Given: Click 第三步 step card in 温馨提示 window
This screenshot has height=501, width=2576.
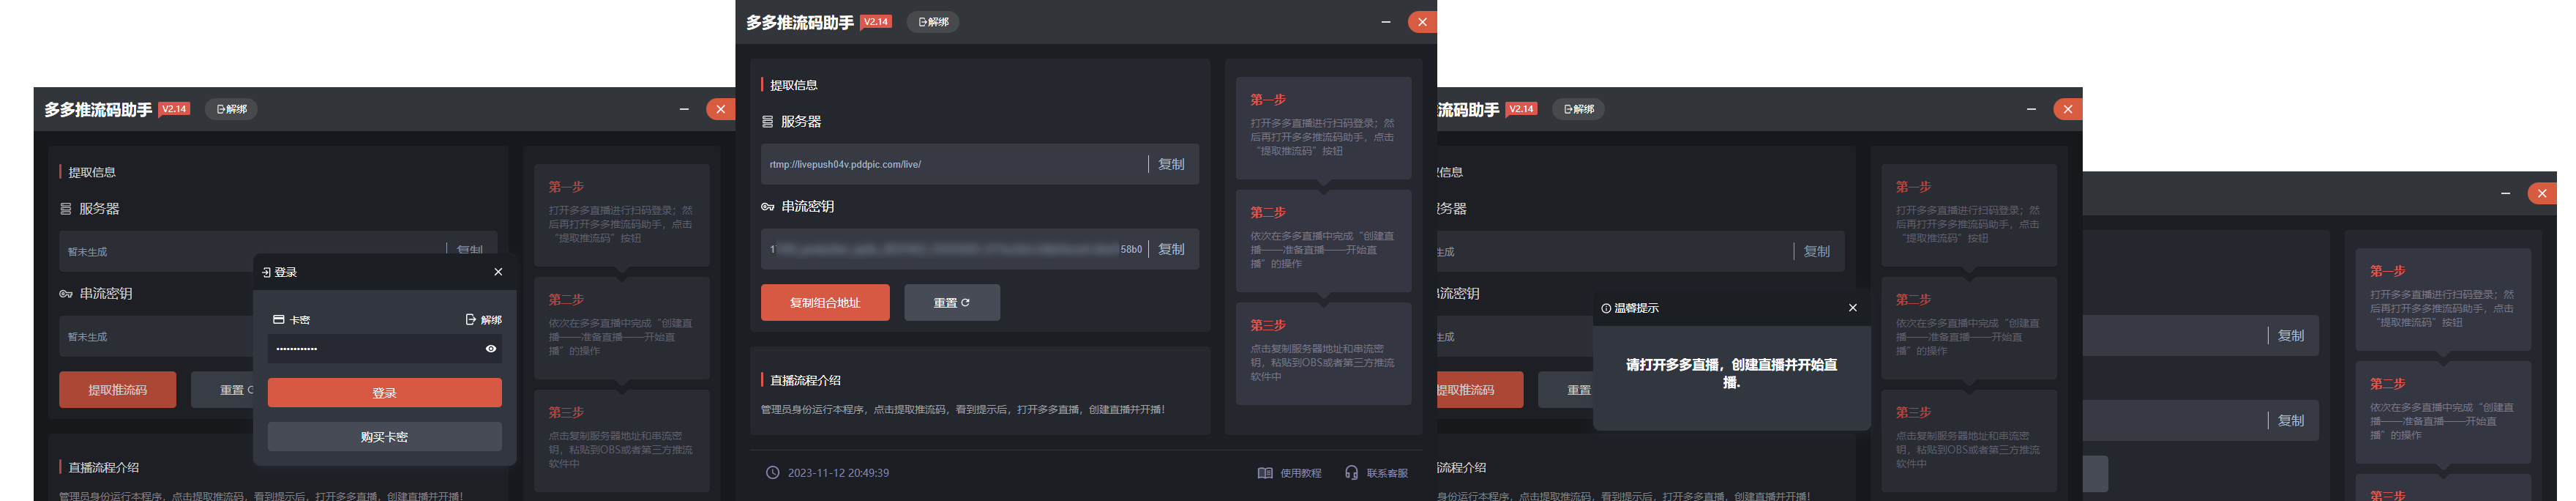Looking at the screenshot, I should [x=1969, y=441].
